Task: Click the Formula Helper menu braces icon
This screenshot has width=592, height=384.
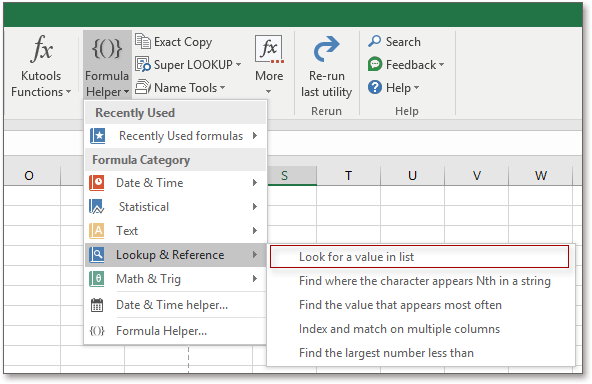Action: coord(97,331)
